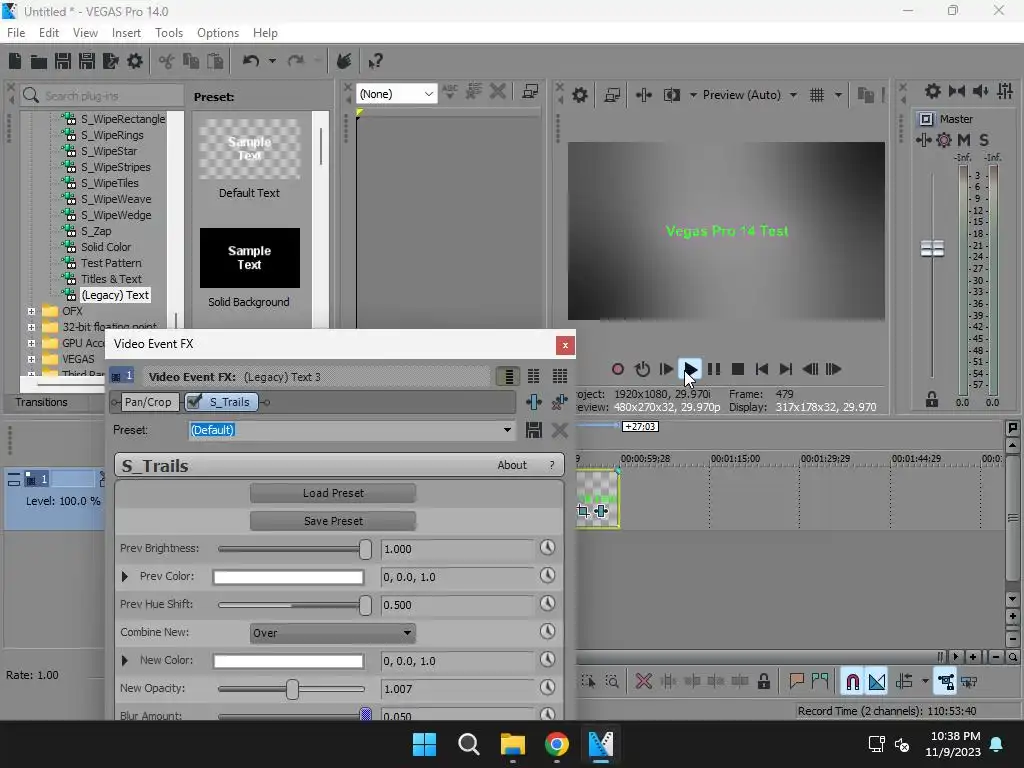
Task: Delete preset X icon in Video Event FX
Action: coord(560,430)
